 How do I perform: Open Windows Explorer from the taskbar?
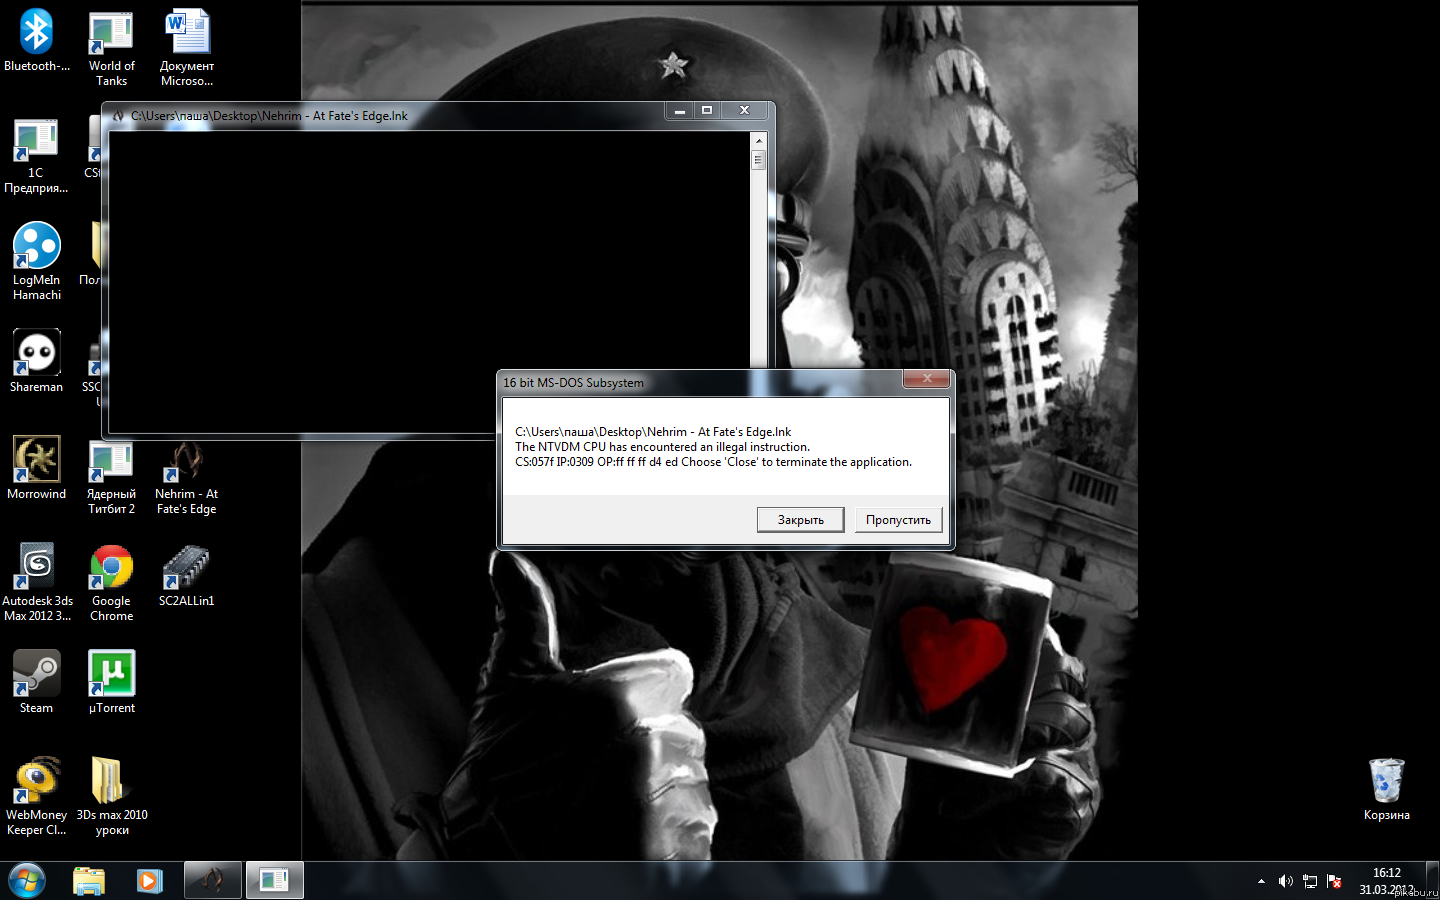pyautogui.click(x=89, y=881)
